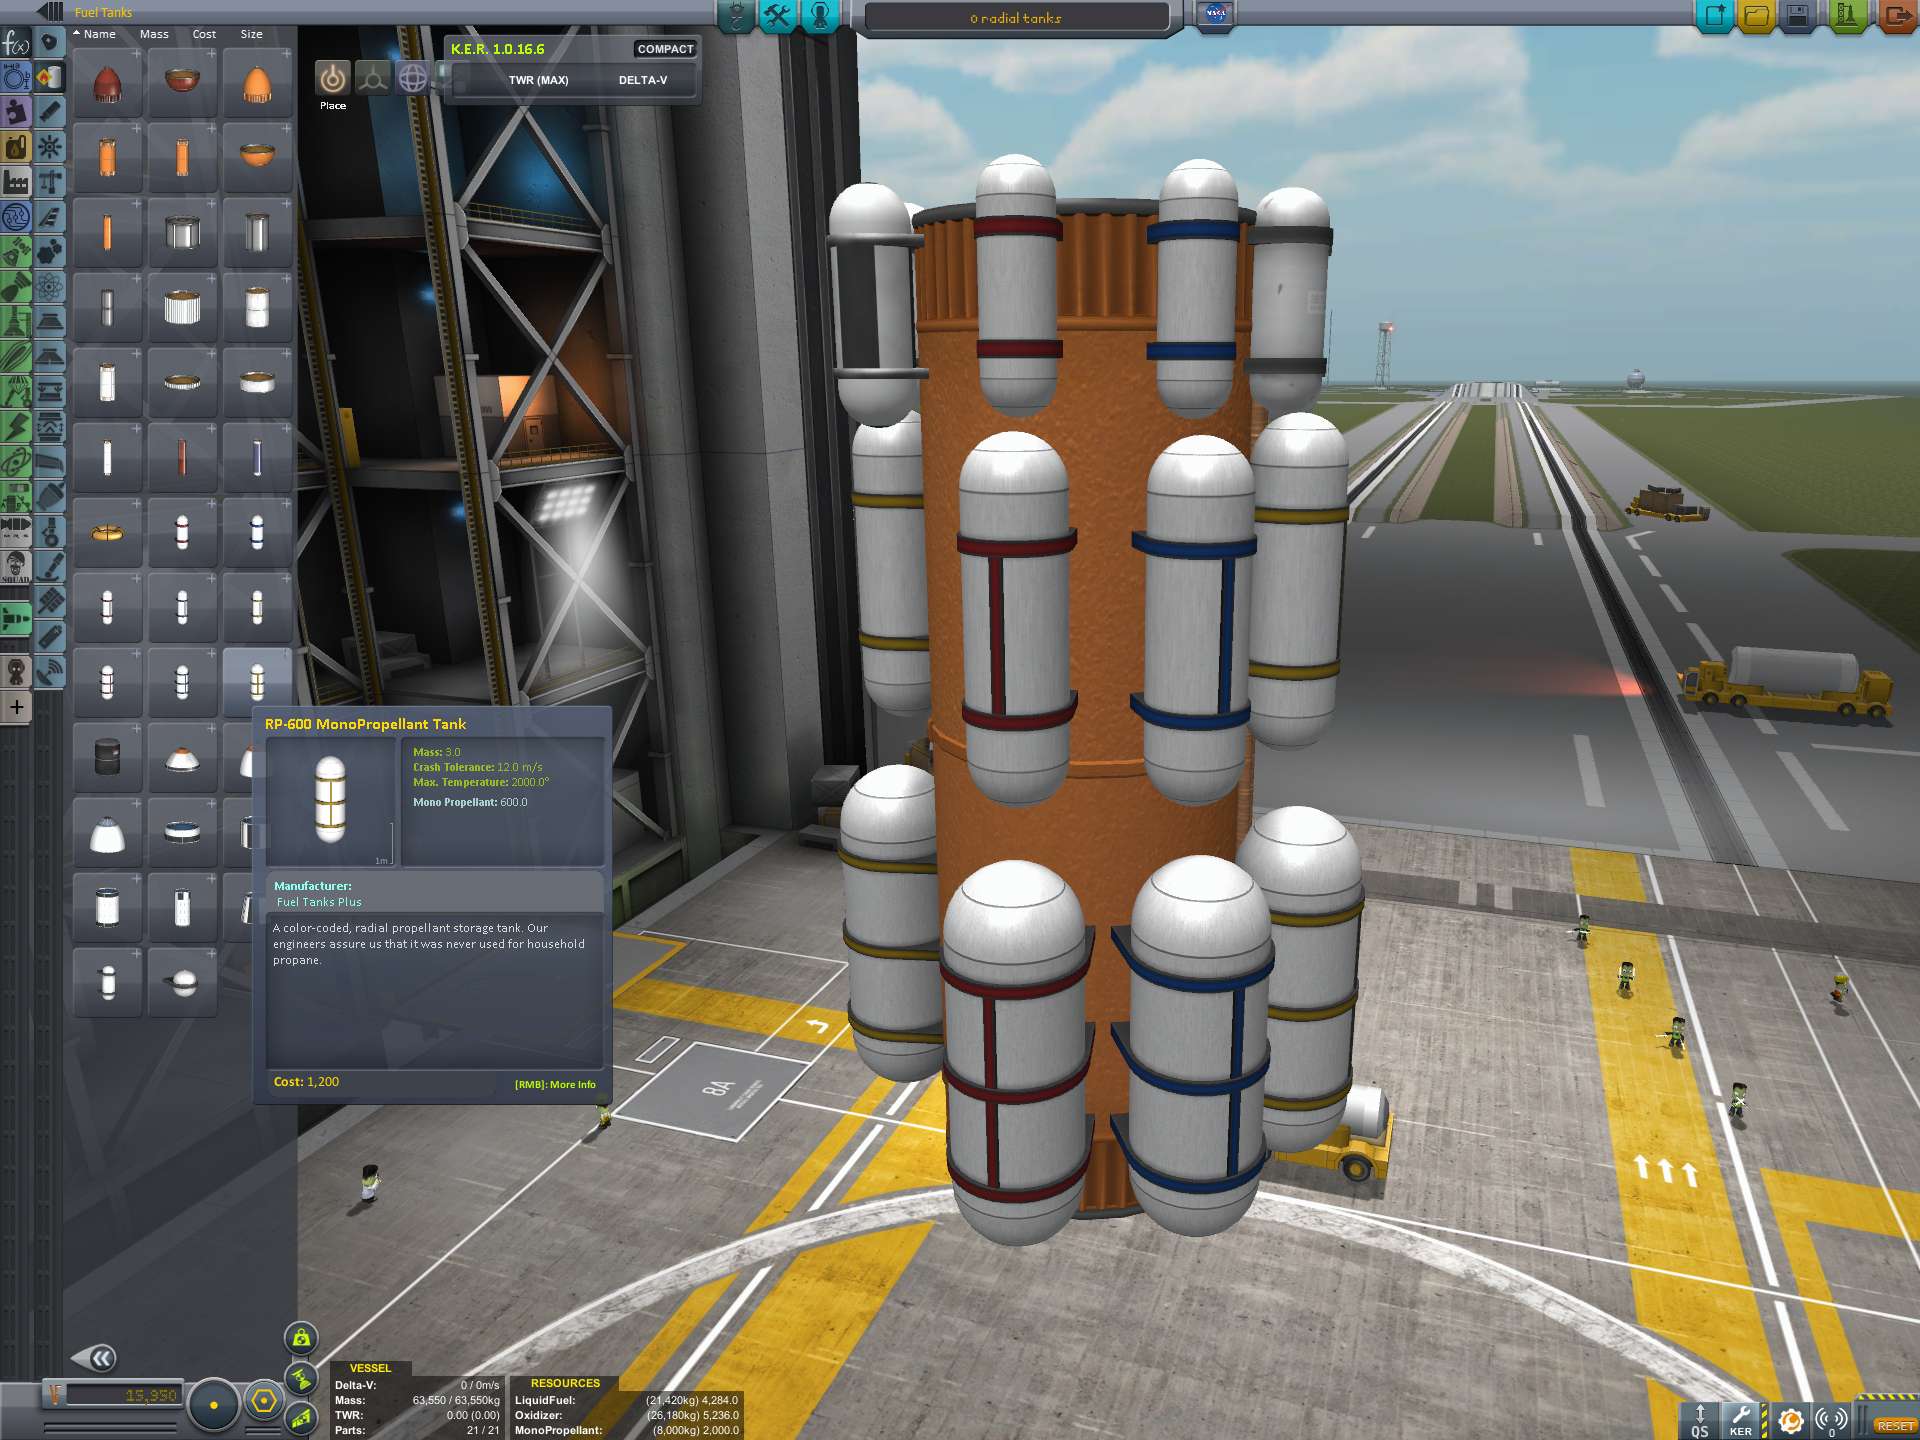Image resolution: width=1920 pixels, height=1440 pixels.
Task: Toggle symmetry mode with the round button
Action: tap(214, 1403)
